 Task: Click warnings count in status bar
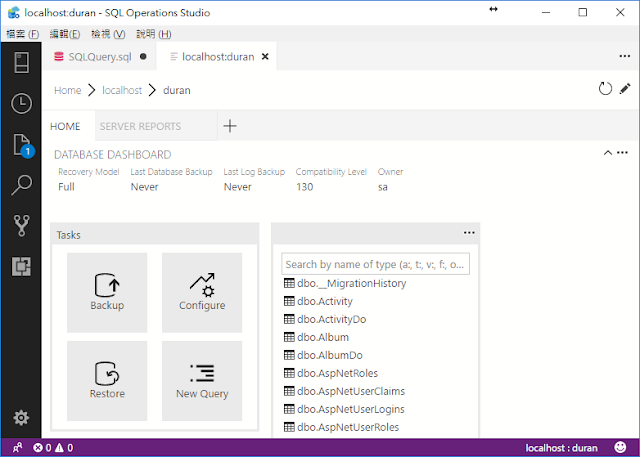(x=64, y=448)
